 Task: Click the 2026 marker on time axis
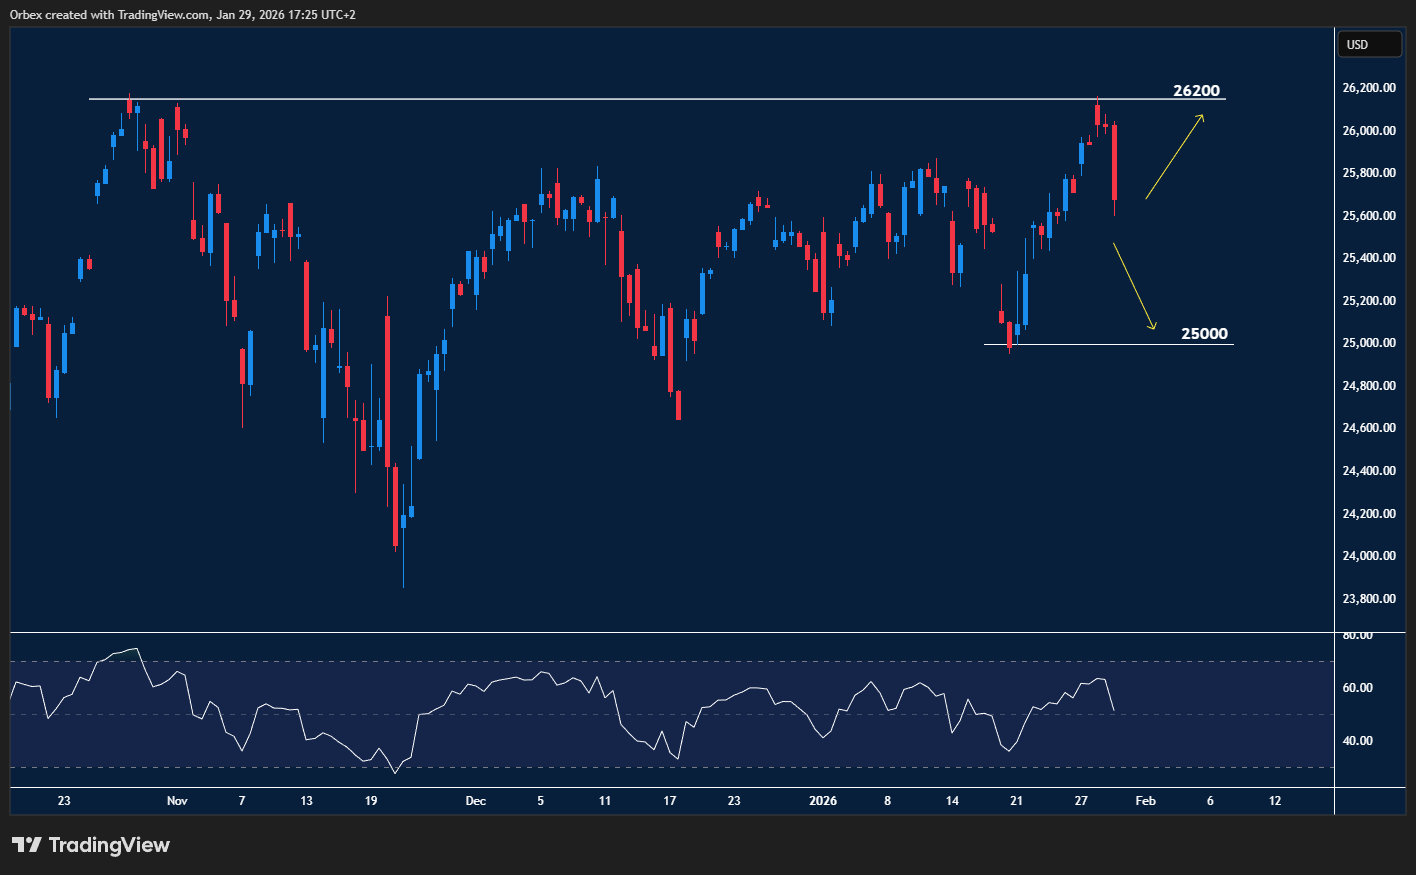[x=823, y=801]
